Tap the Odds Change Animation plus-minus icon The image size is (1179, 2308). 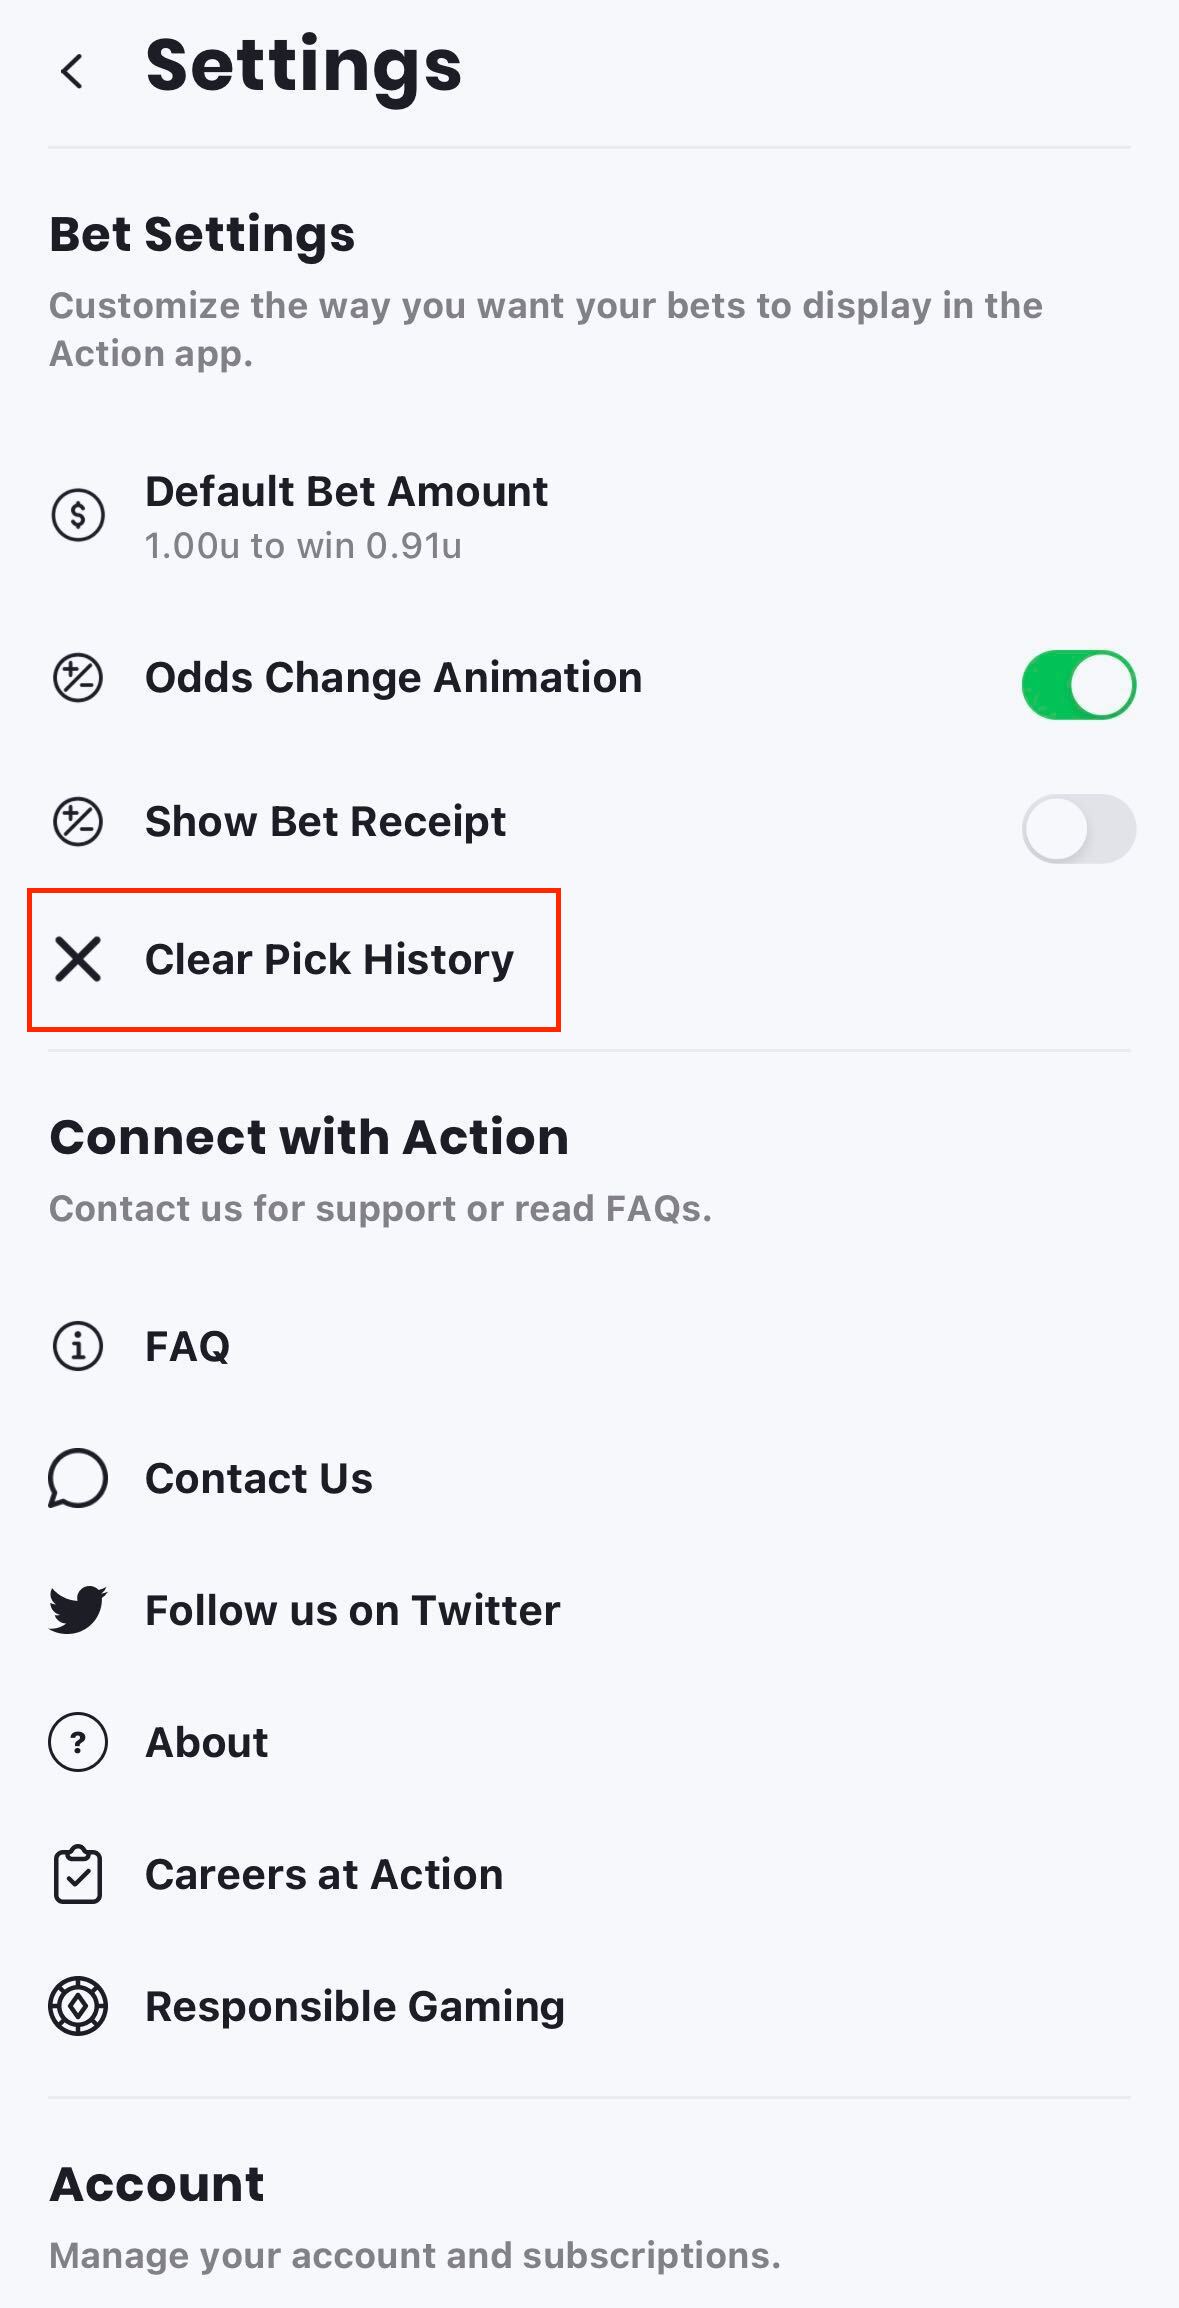78,678
